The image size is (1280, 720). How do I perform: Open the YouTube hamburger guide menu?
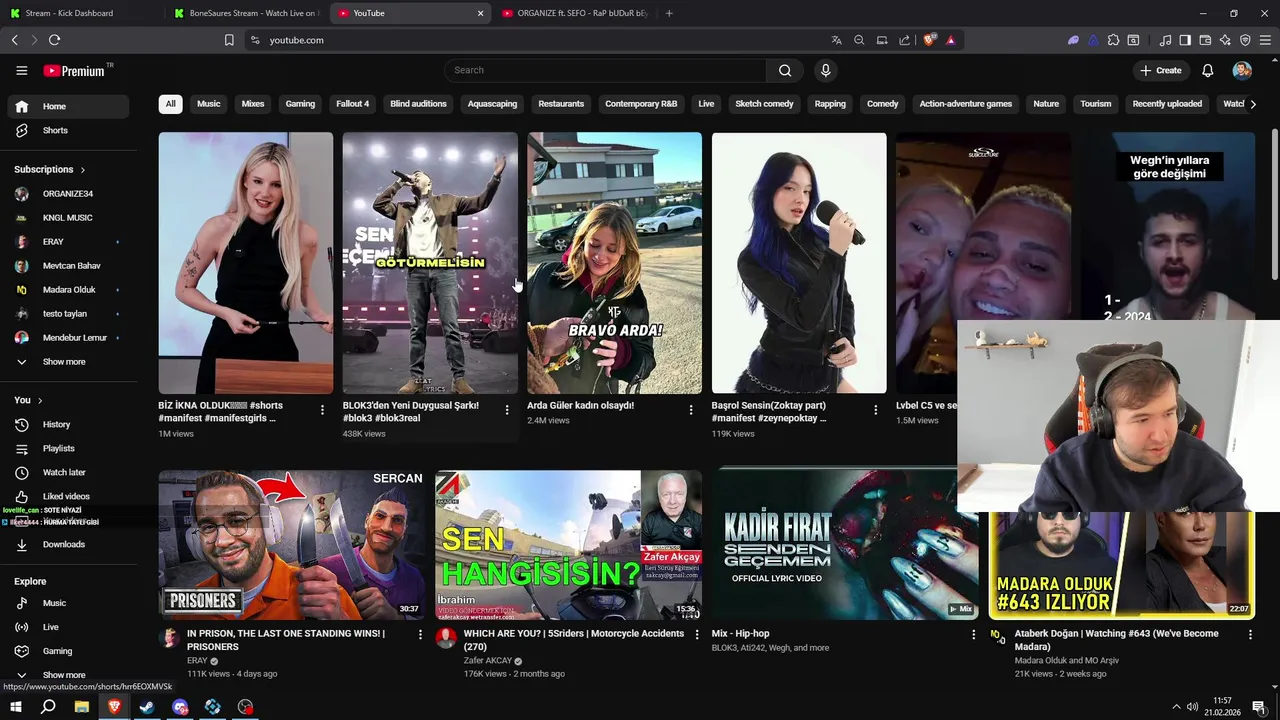pos(21,70)
